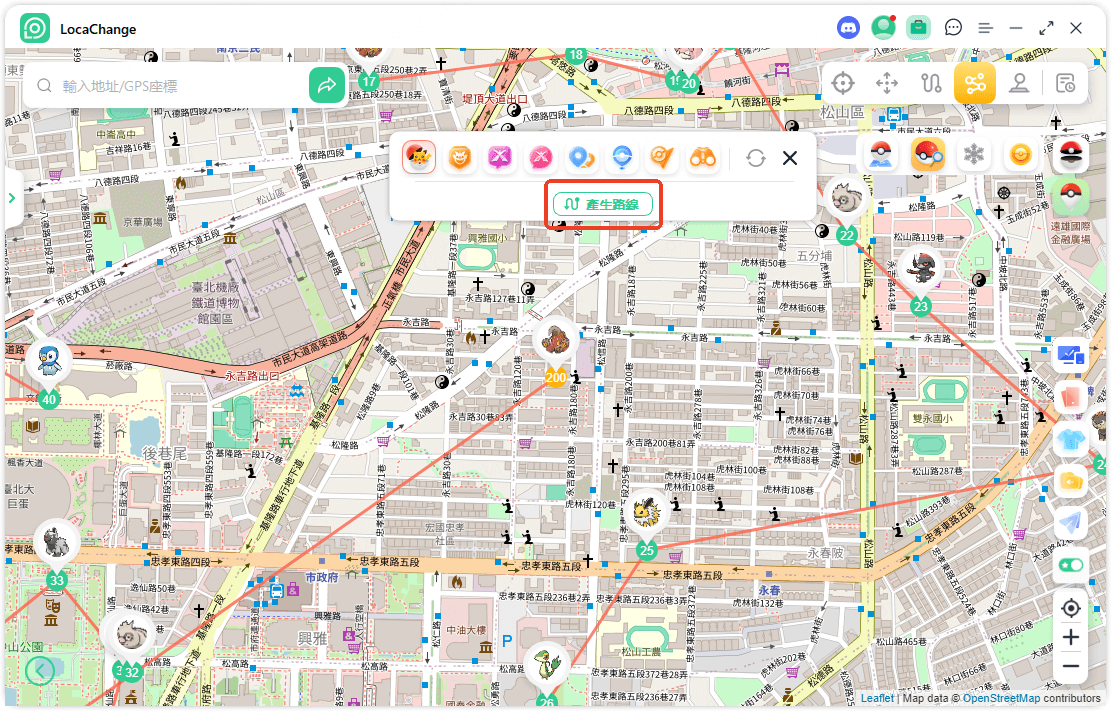Viewport: 1111px width, 711px height.
Task: Click the Pokémon marker numbered 22
Action: coord(847,209)
